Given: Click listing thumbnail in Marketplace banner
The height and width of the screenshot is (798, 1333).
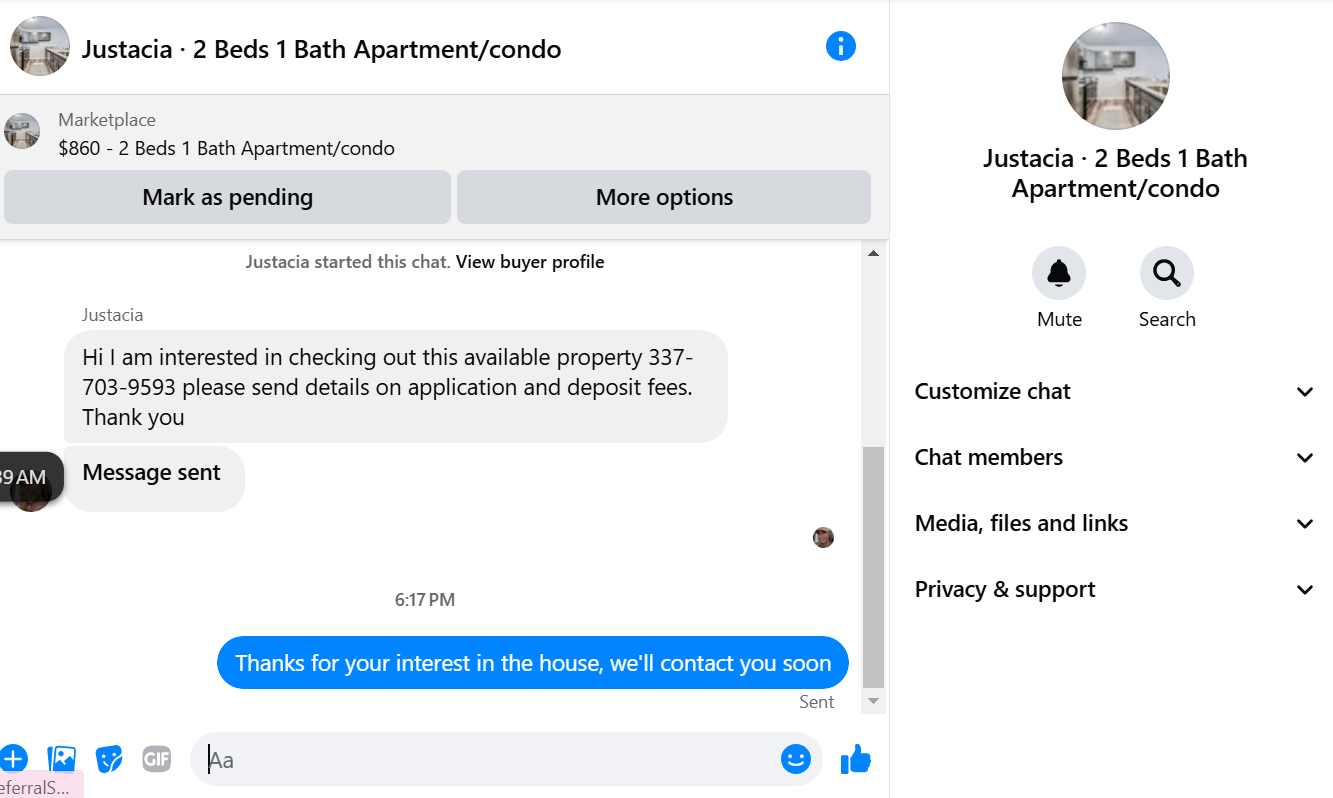Looking at the screenshot, I should [x=22, y=132].
